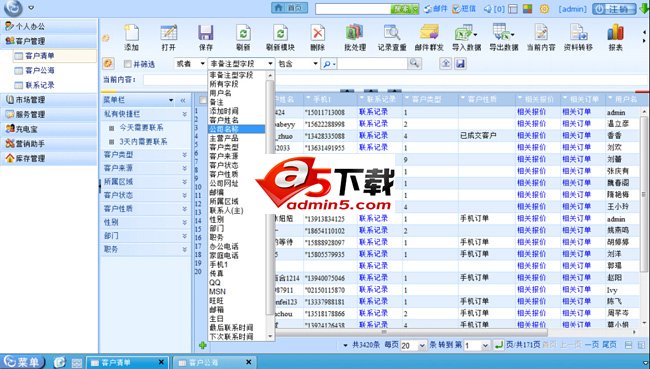
Task: Click the green plus icon at the grid's bottom left
Action: pyautogui.click(x=203, y=345)
